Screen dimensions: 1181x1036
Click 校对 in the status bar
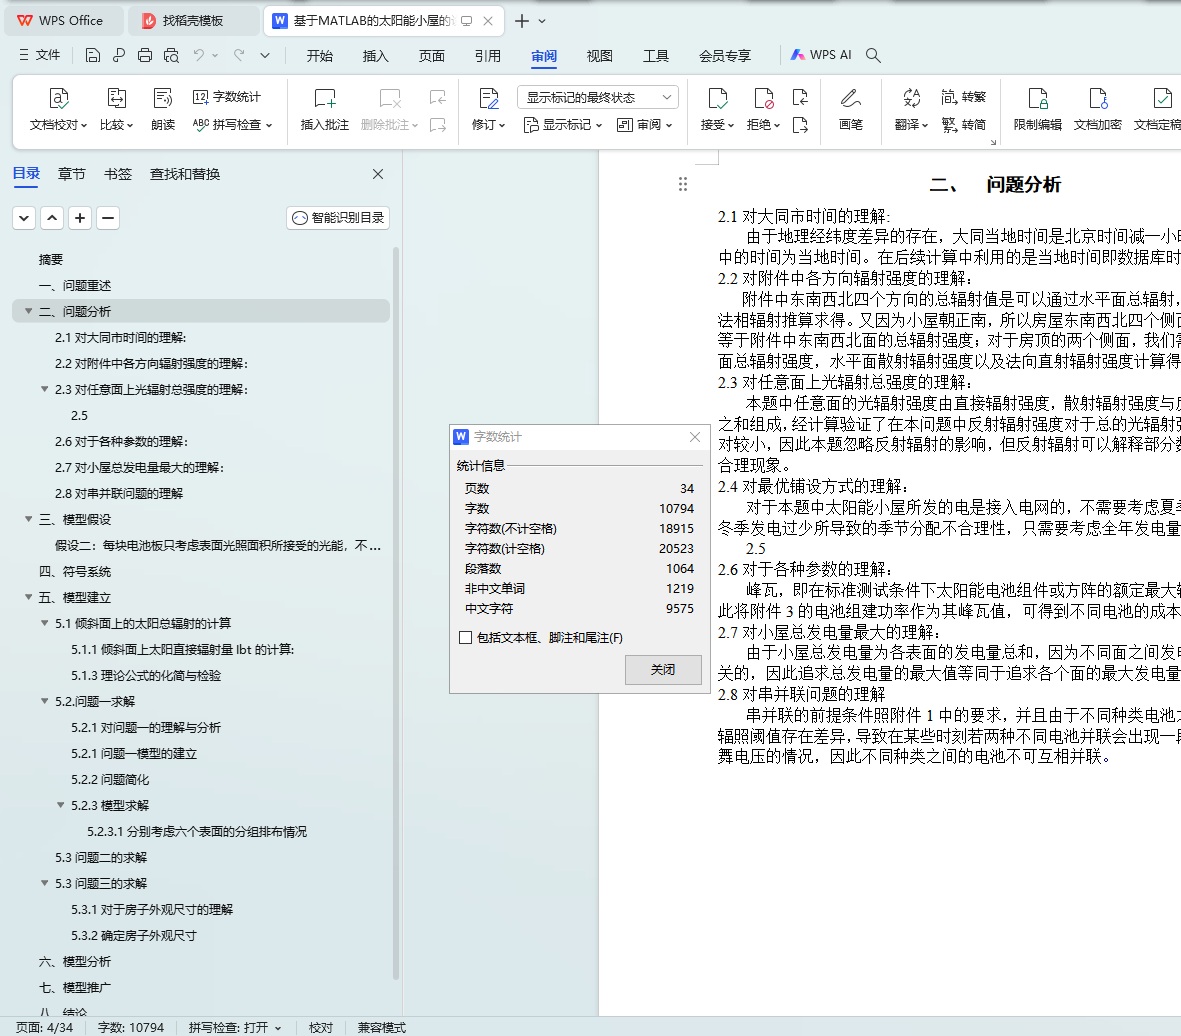point(321,1028)
